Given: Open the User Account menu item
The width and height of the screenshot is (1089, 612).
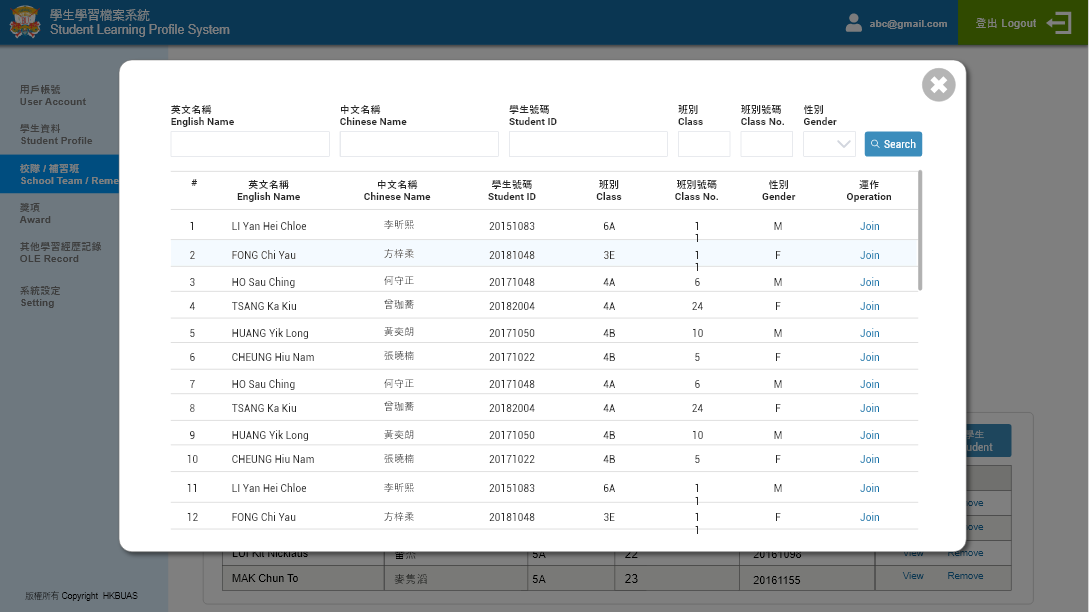Looking at the screenshot, I should tap(53, 95).
